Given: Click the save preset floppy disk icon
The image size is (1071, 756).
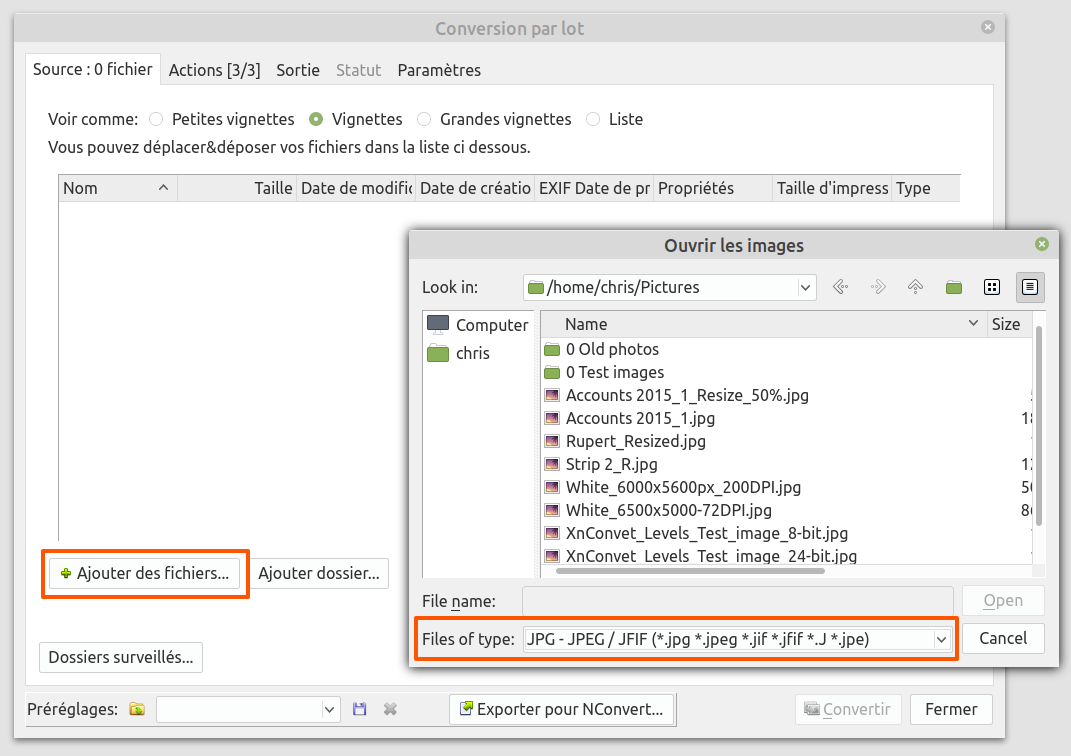Looking at the screenshot, I should point(360,709).
